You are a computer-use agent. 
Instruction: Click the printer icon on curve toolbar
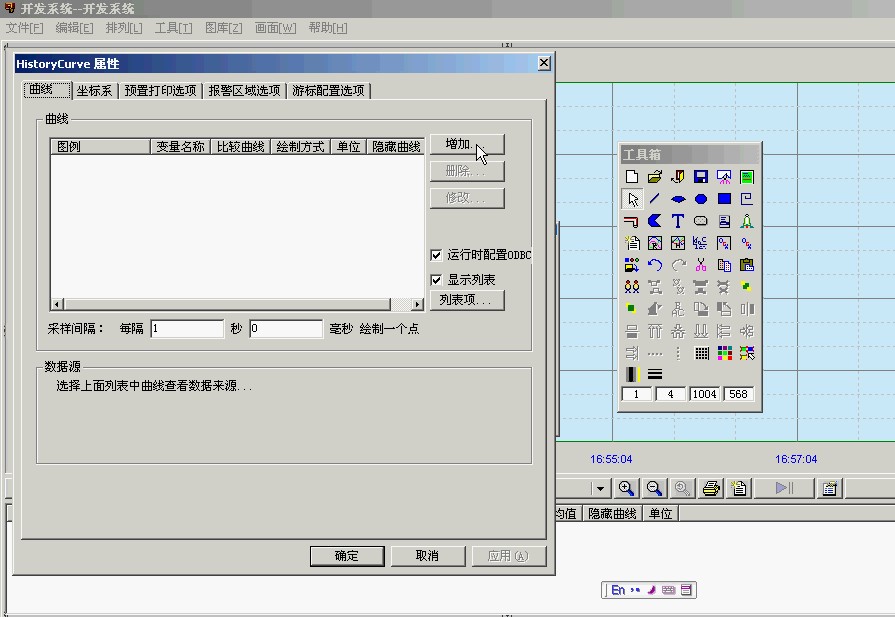click(x=711, y=488)
